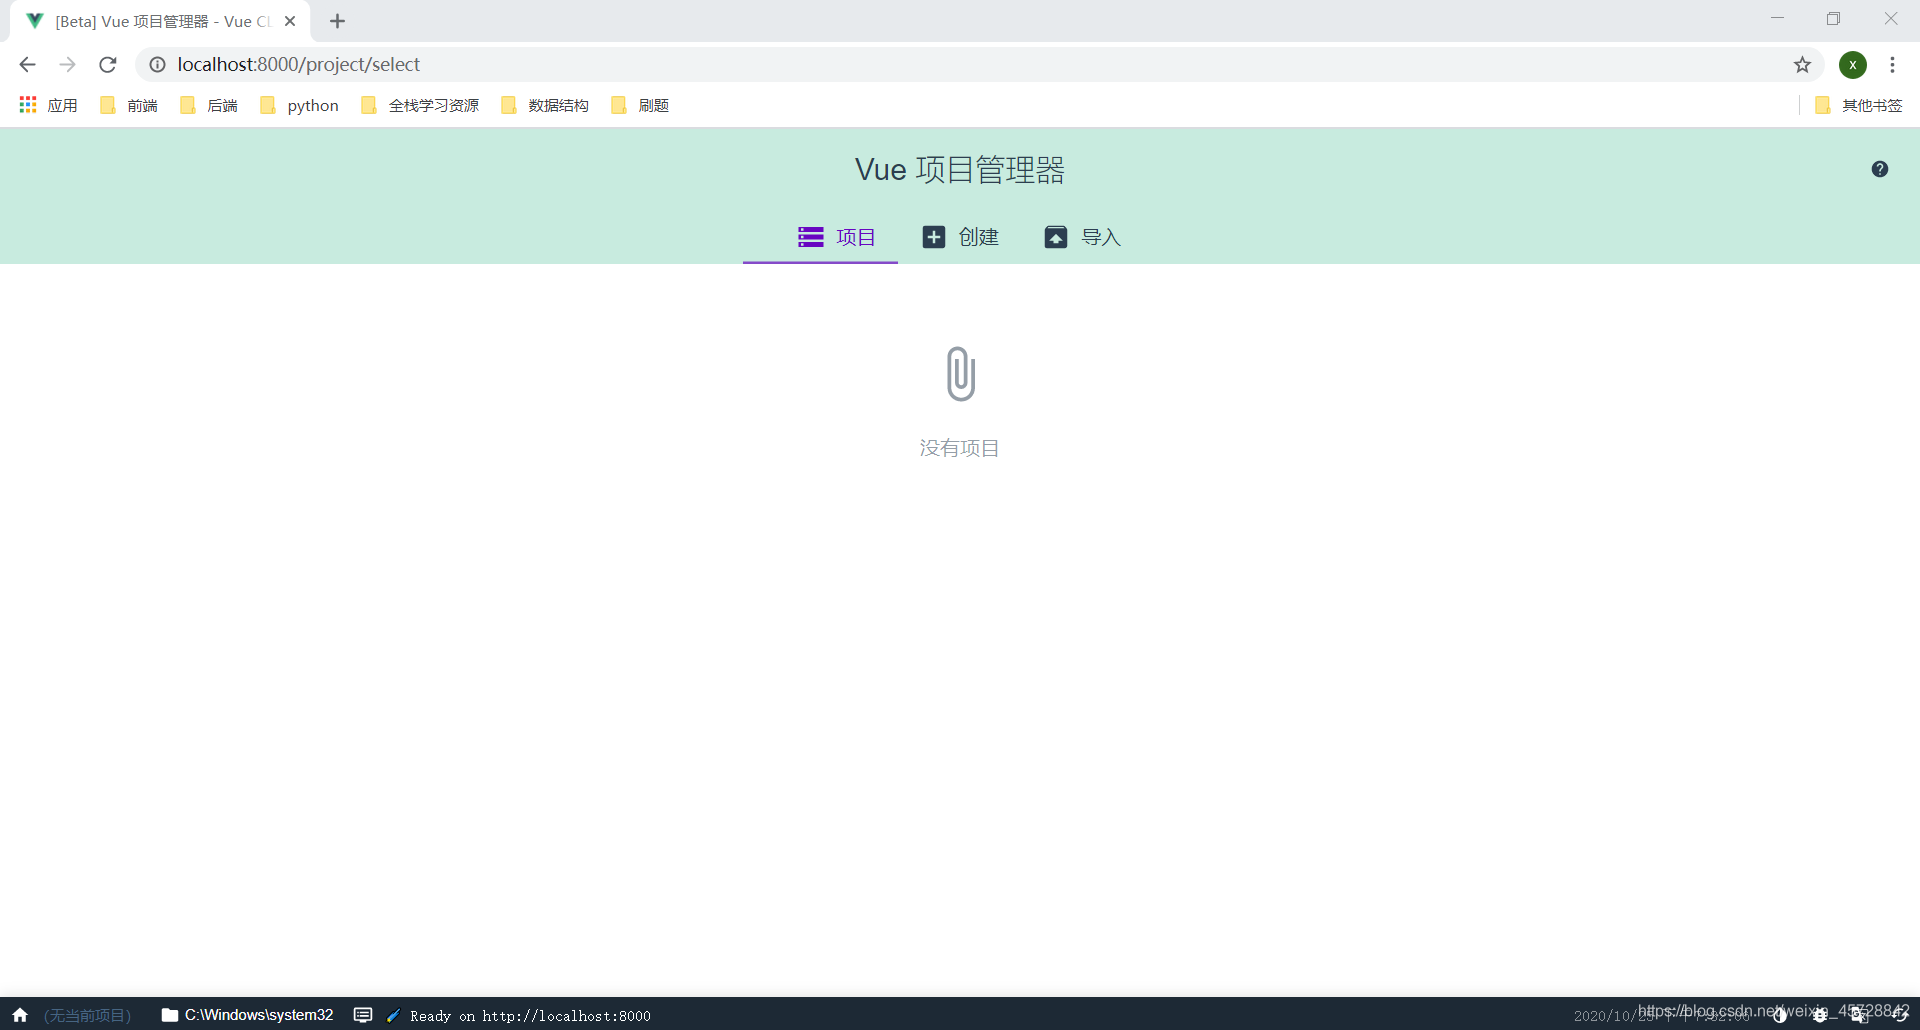Image resolution: width=1920 pixels, height=1030 pixels.
Task: Click the reset plugin API refresh icon
Action: (x=1900, y=1015)
